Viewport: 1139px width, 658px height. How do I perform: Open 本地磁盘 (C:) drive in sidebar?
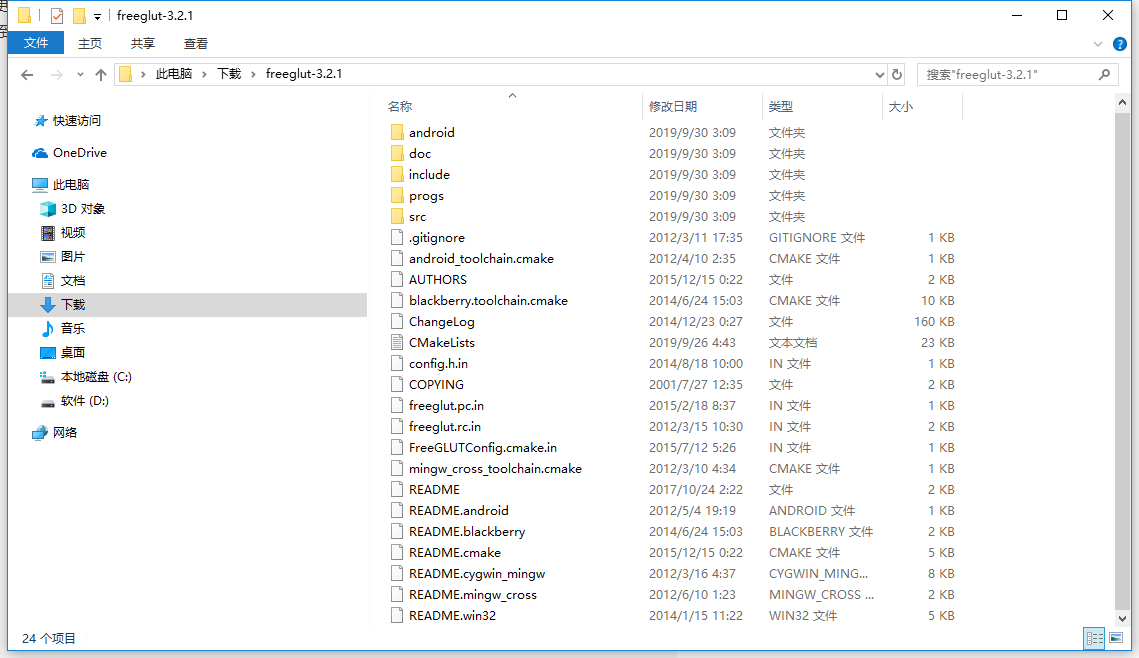(x=96, y=376)
